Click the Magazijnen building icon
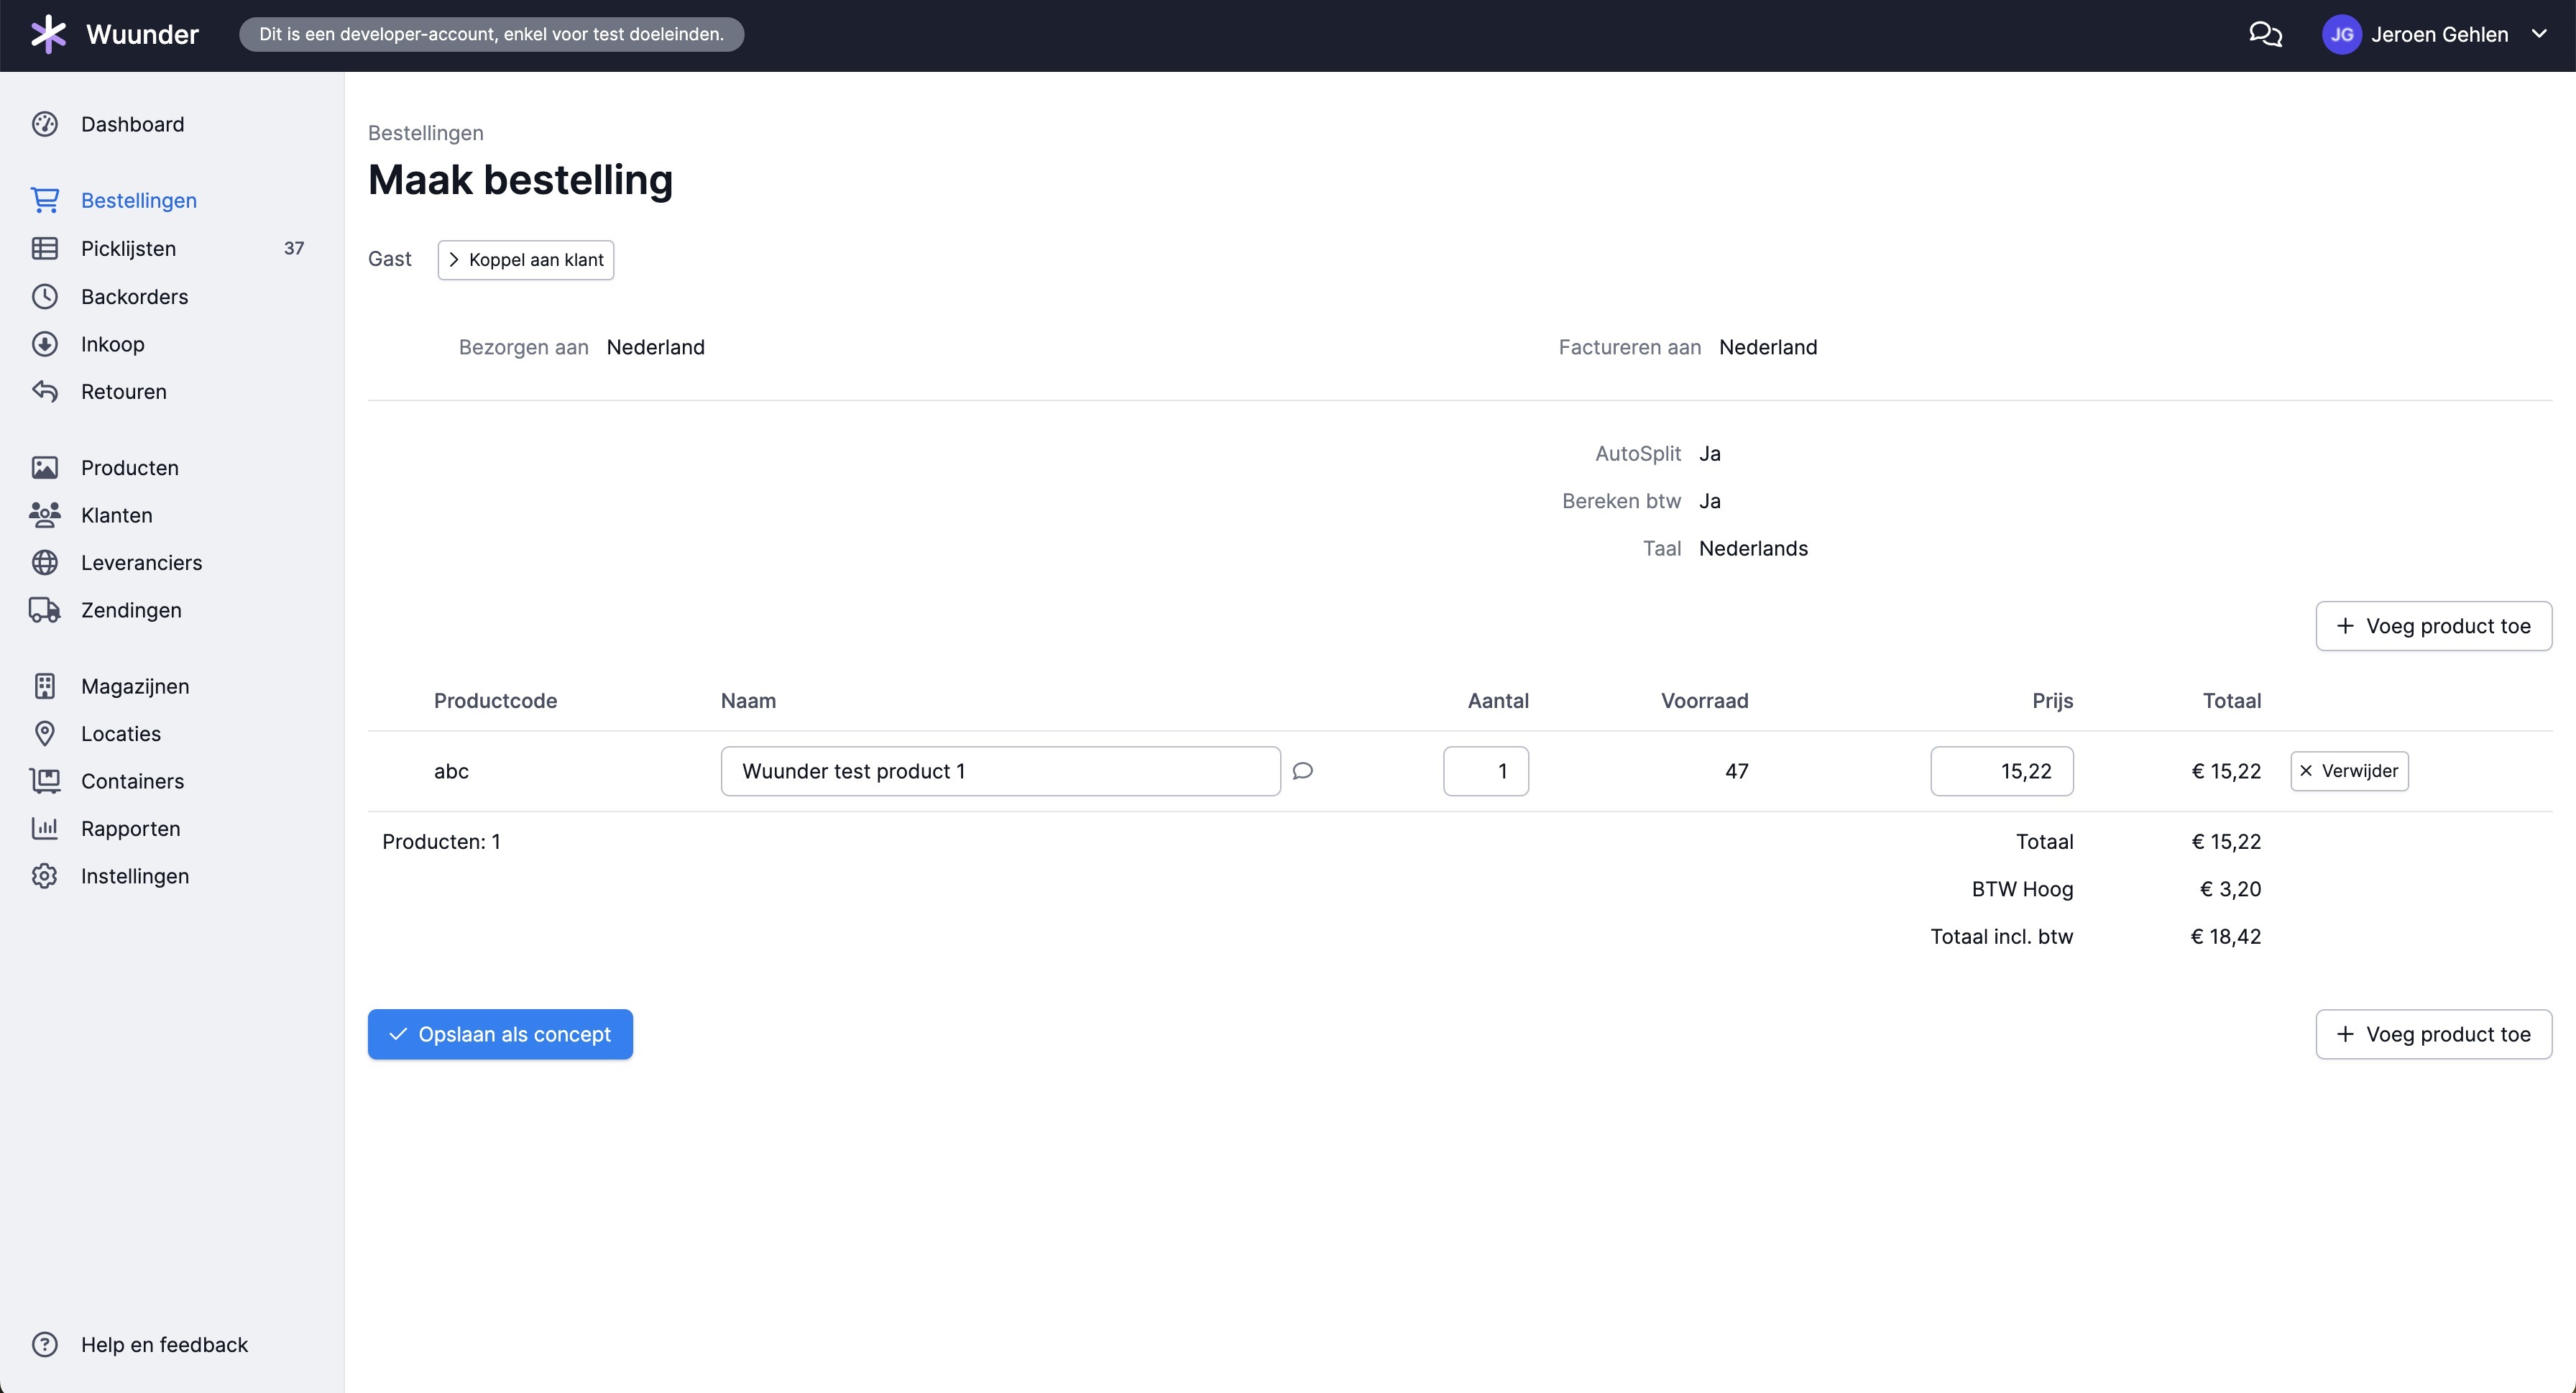This screenshot has width=2576, height=1393. 45,686
